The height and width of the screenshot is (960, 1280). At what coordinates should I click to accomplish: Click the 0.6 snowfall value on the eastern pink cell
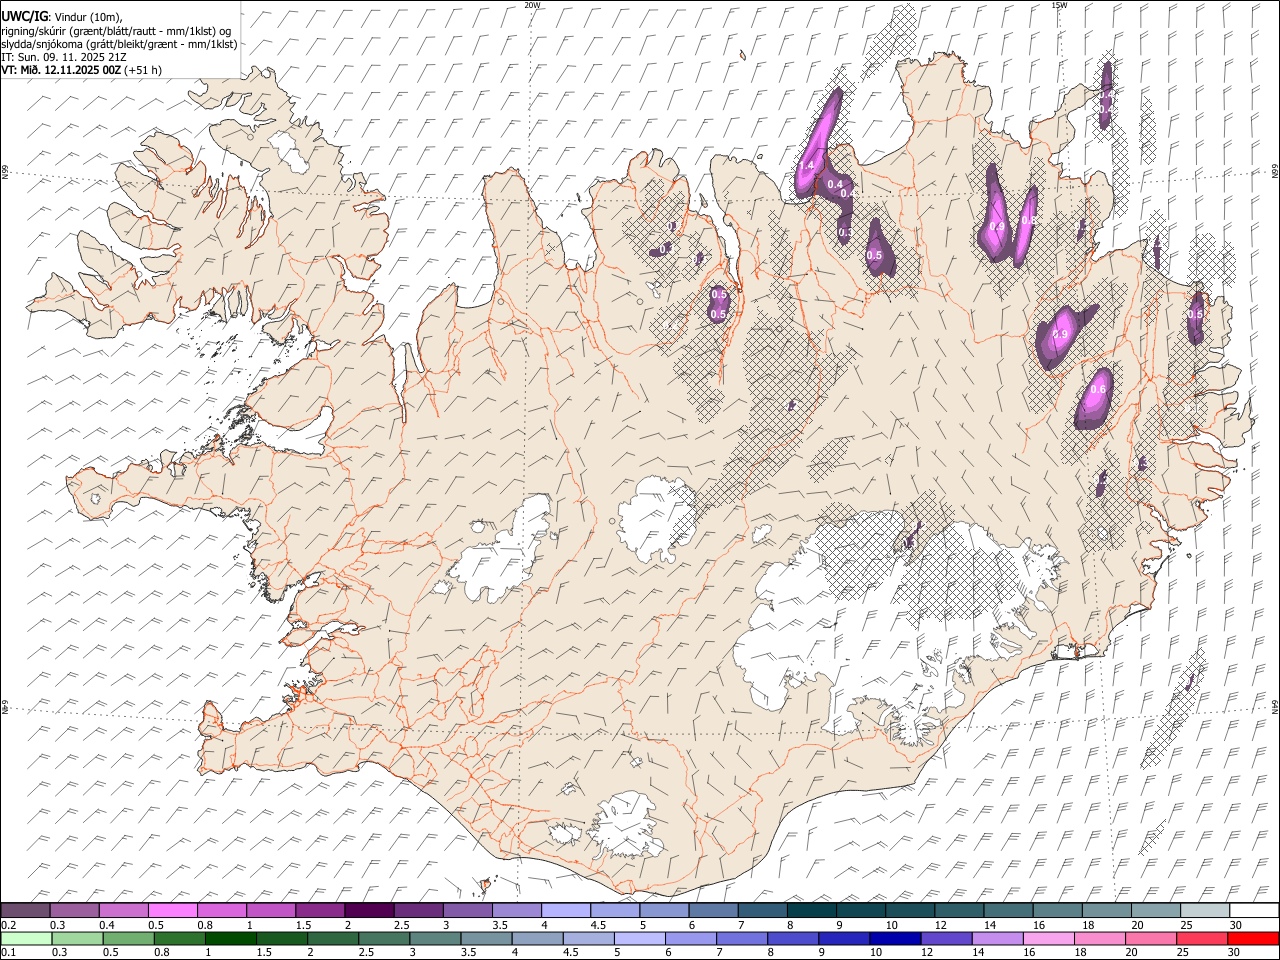point(1098,389)
